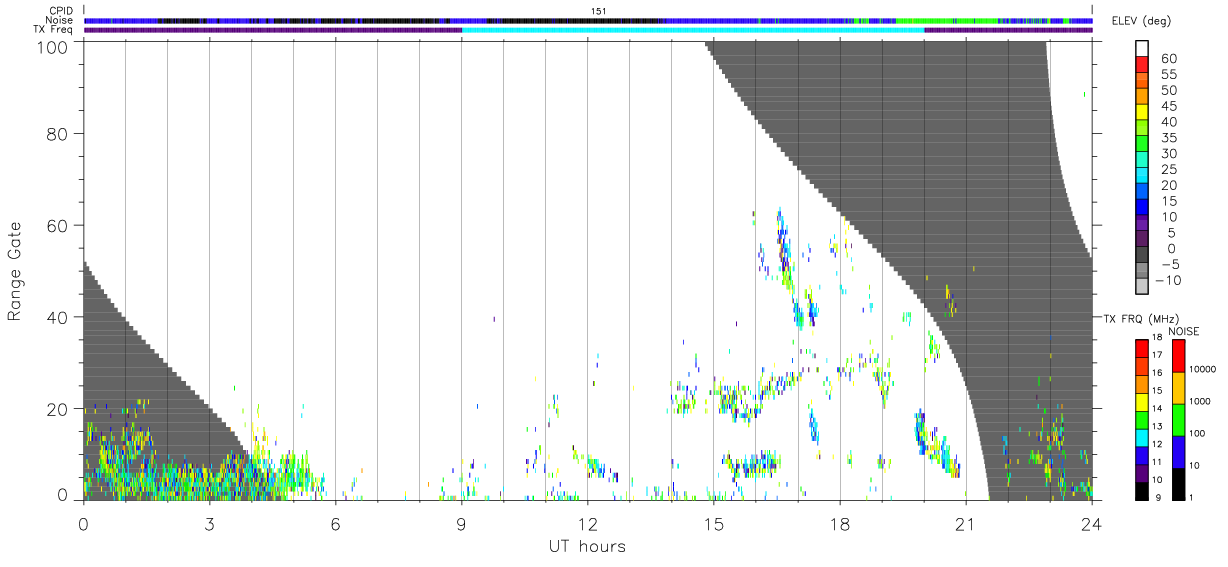Image resolution: width=1228 pixels, height=567 pixels.
Task: Pick the cyan 12–13 MHz frequency swatch
Action: pos(1141,437)
